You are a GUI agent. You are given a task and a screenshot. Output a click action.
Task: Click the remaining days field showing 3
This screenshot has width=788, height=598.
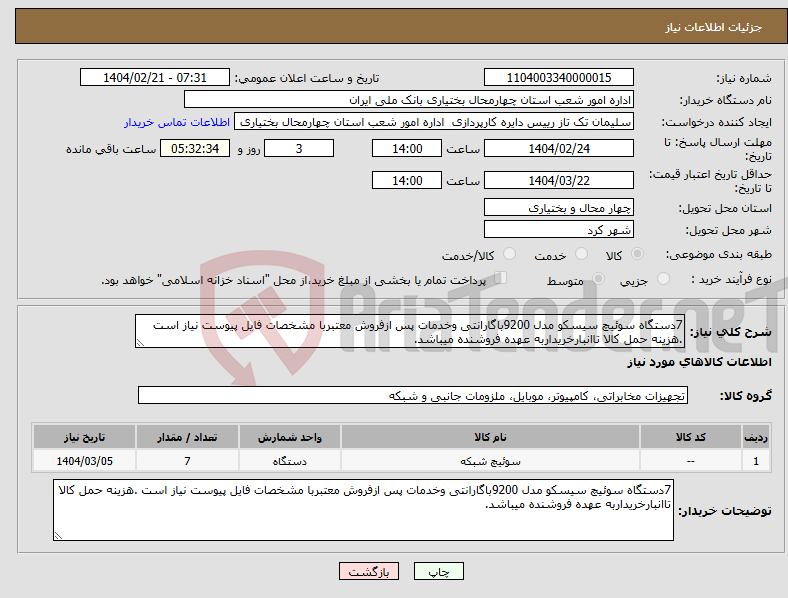pos(299,148)
